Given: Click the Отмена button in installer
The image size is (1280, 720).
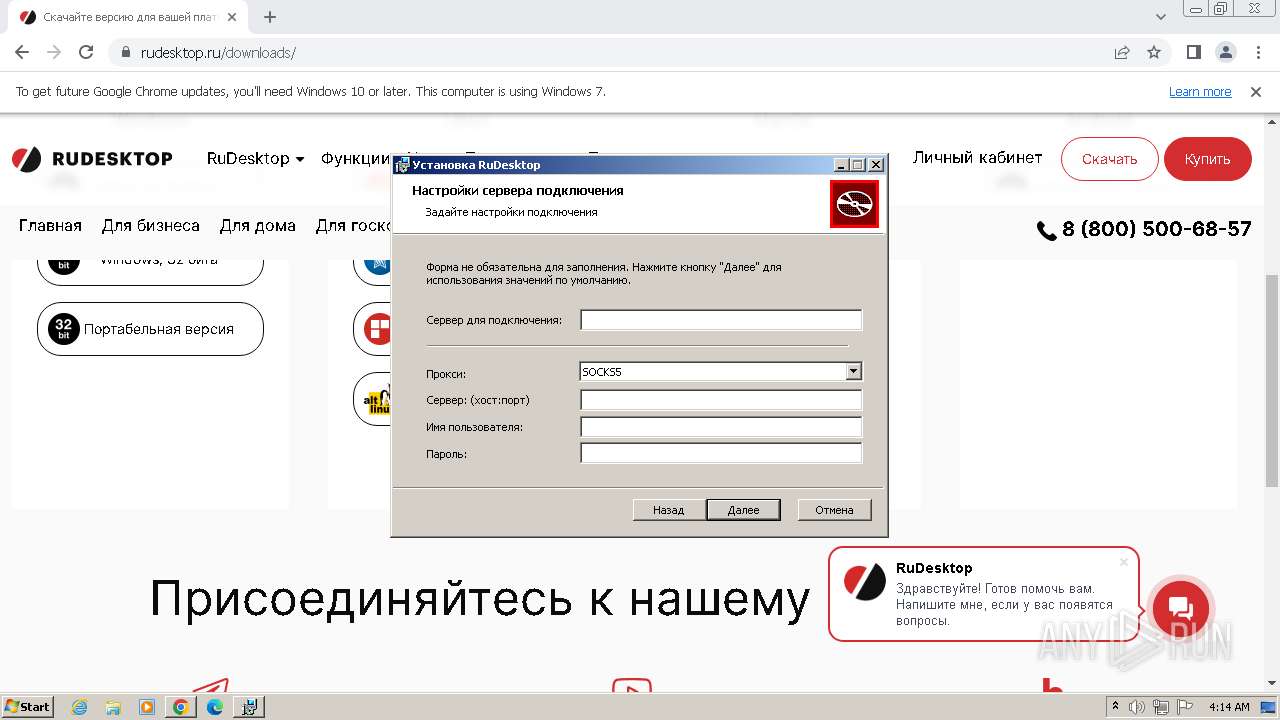Looking at the screenshot, I should (834, 510).
